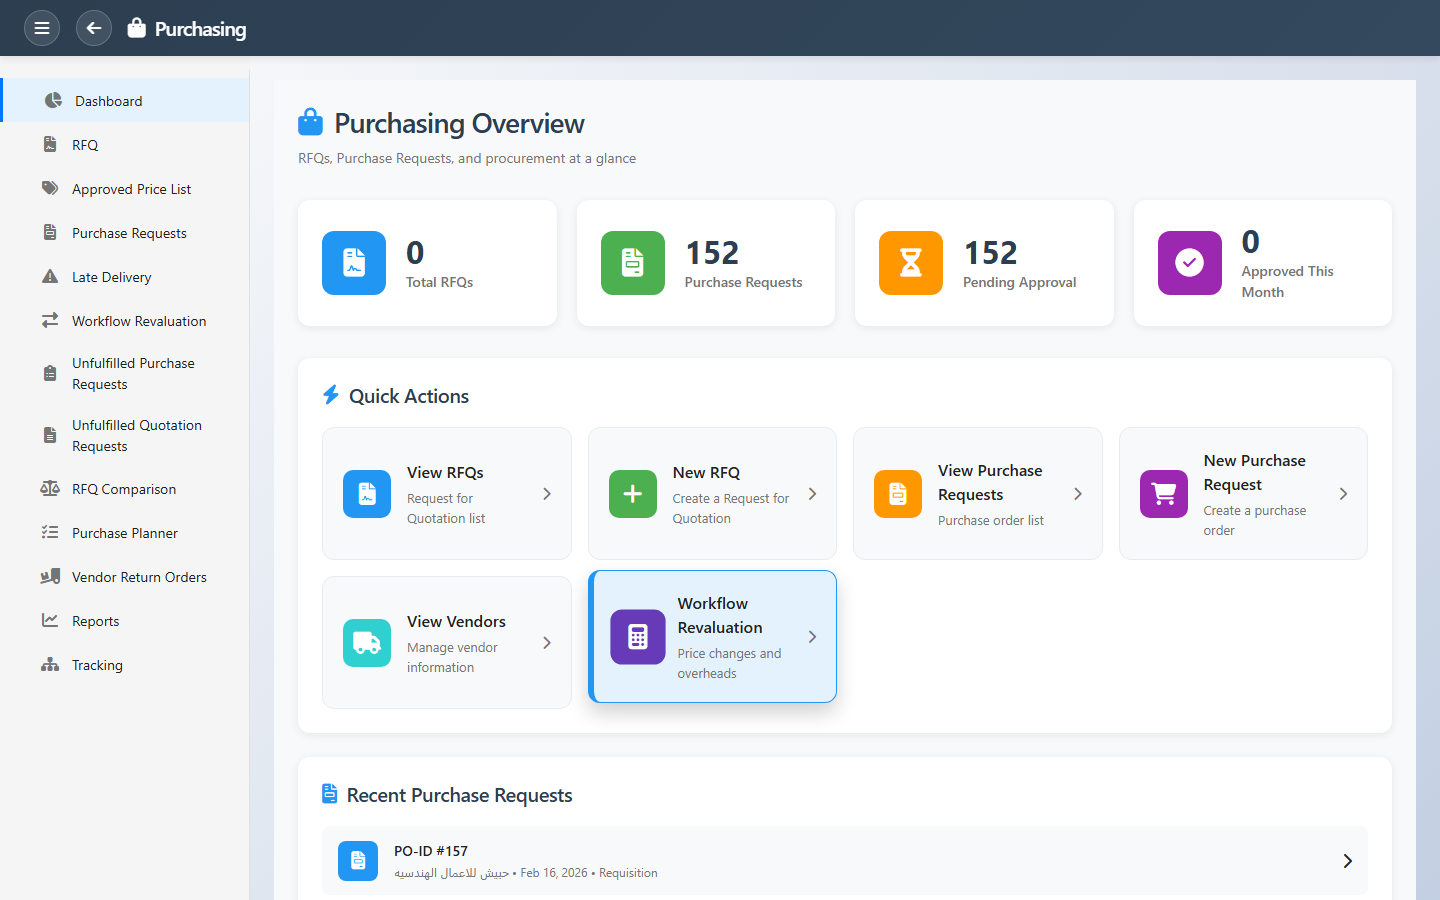Click the green New RFQ plus icon

tap(633, 494)
